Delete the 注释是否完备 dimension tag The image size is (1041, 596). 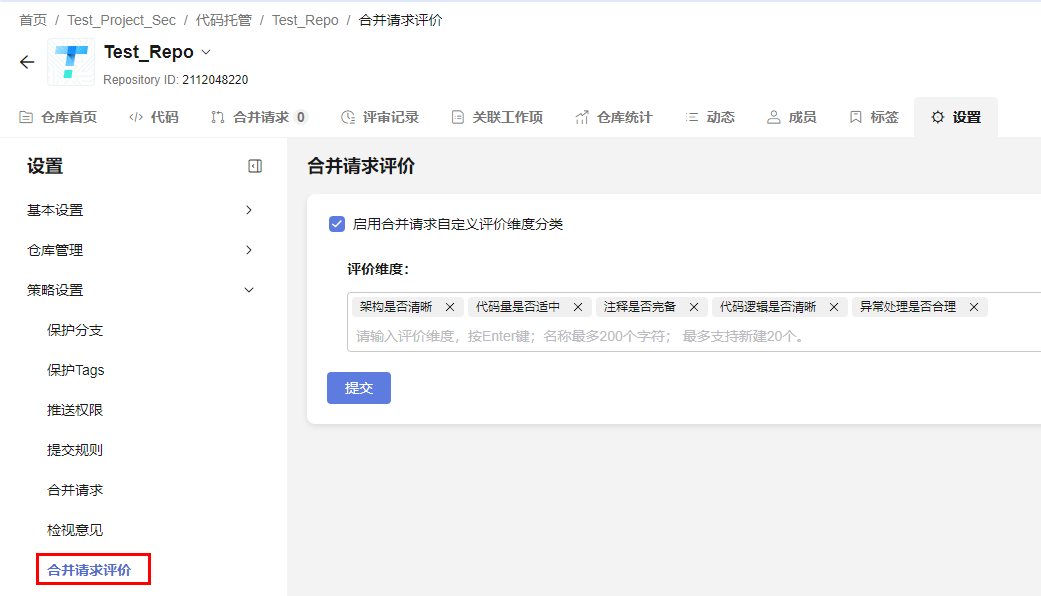[x=694, y=307]
